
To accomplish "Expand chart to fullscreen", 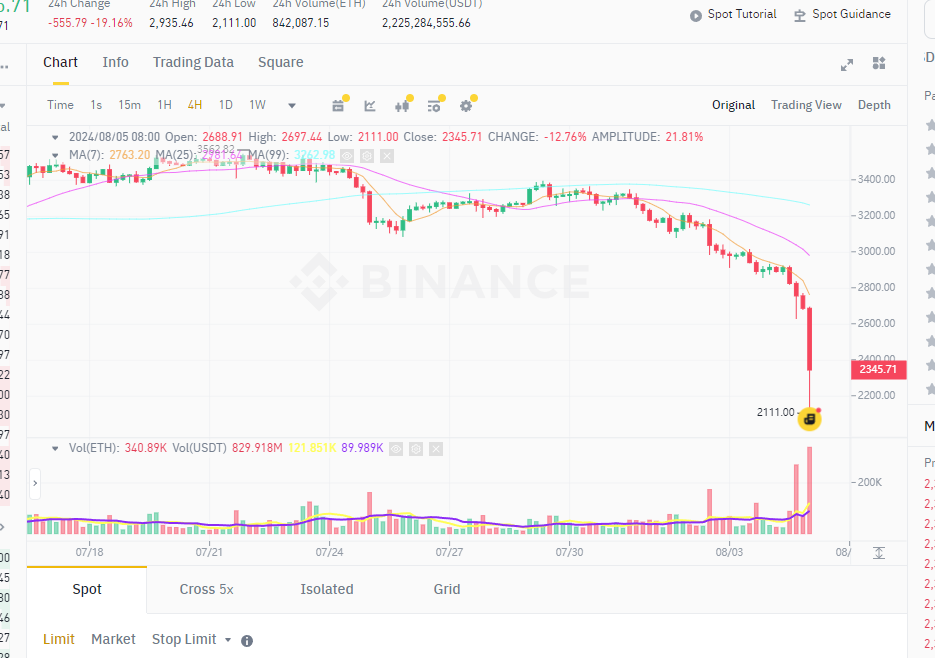I will (x=846, y=64).
